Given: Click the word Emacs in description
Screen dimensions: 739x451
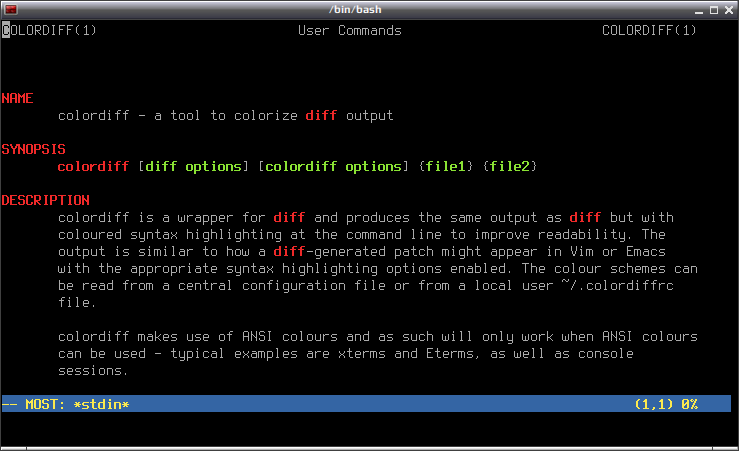Looking at the screenshot, I should click(x=645, y=251).
